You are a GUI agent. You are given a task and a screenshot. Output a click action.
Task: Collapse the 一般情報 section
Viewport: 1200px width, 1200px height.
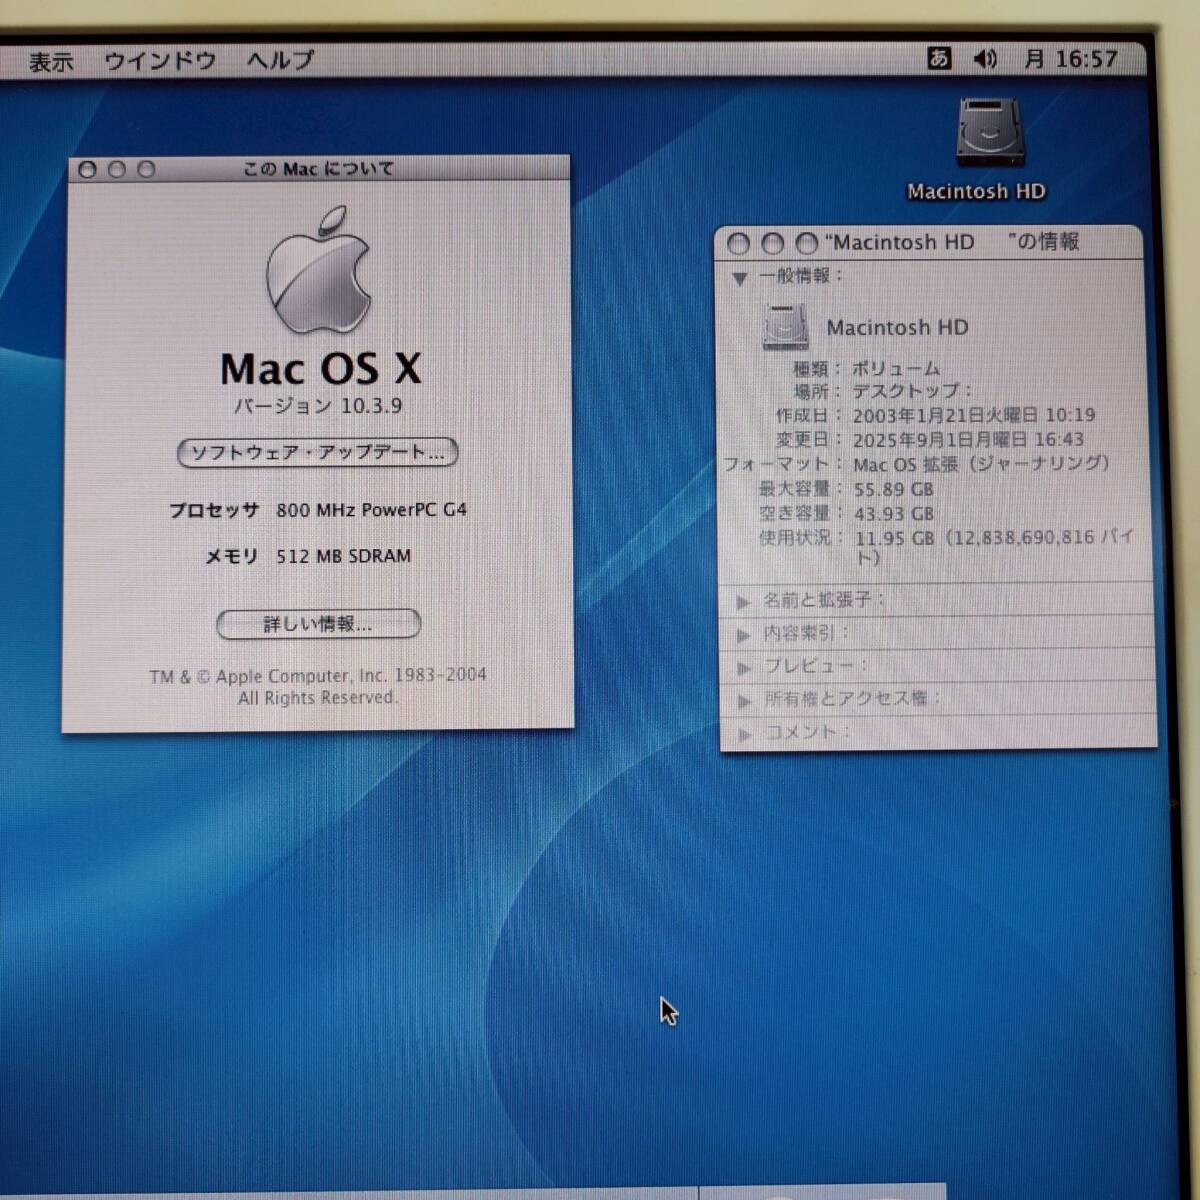click(739, 279)
